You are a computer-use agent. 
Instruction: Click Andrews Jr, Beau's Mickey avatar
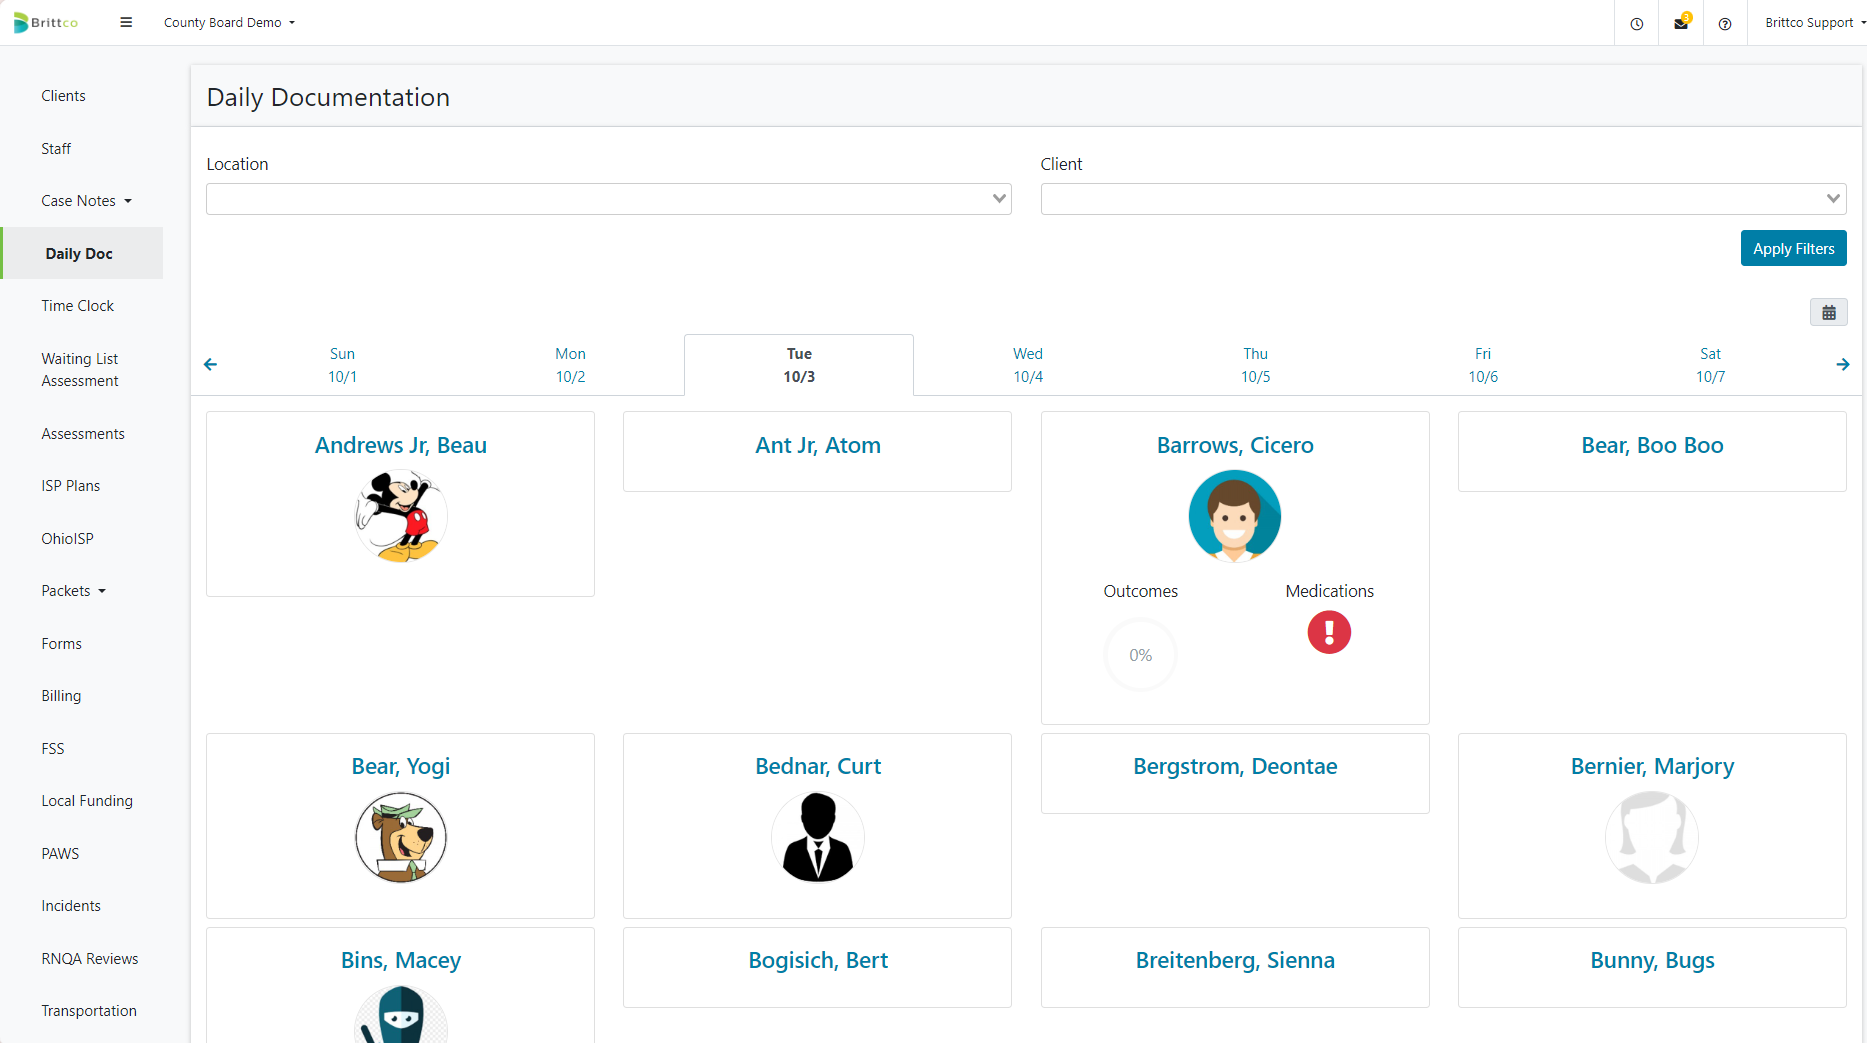click(x=401, y=516)
